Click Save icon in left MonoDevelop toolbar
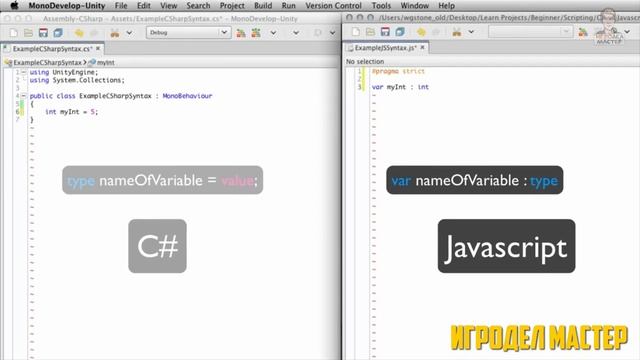Viewport: 640px width, 360px height. [43, 33]
